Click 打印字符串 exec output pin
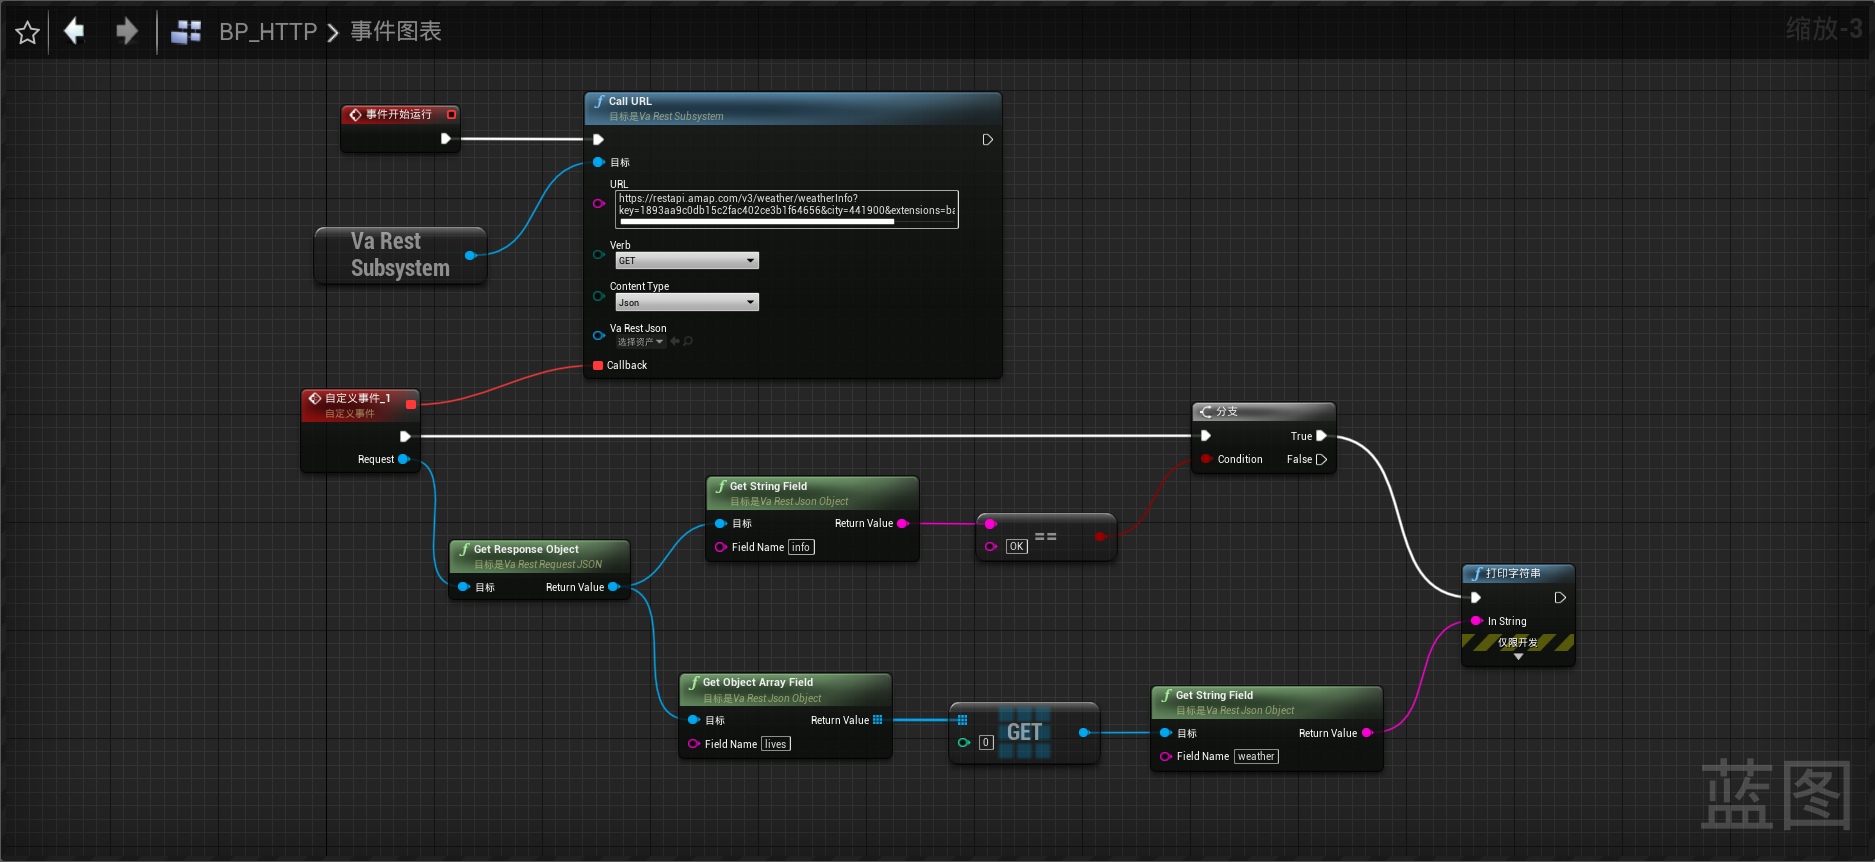Image resolution: width=1875 pixels, height=862 pixels. (1560, 598)
